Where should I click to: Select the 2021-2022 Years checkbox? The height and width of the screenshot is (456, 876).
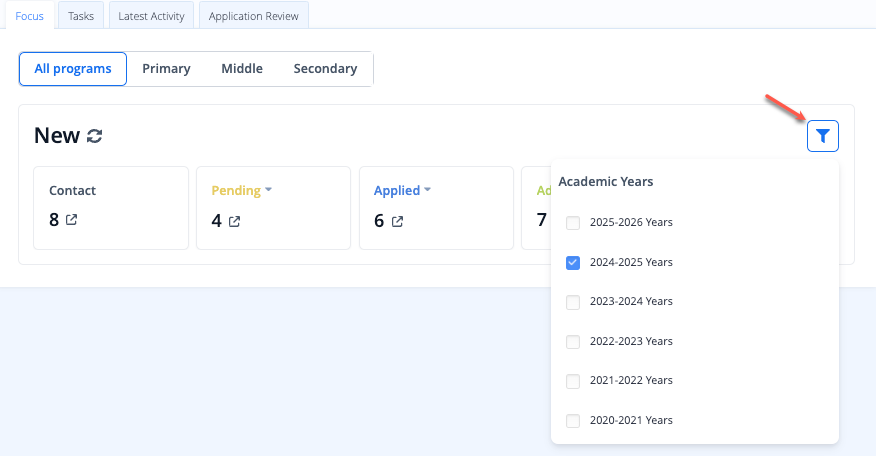point(573,381)
